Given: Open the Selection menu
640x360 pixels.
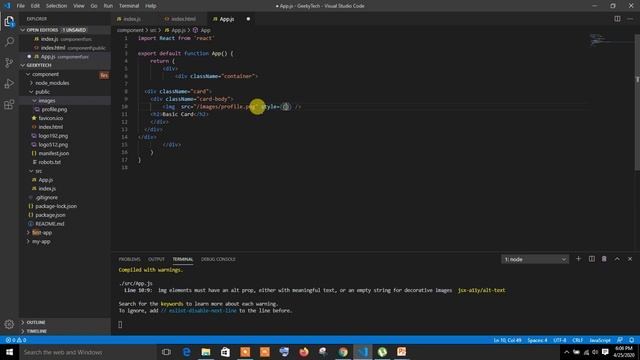Looking at the screenshot, I should tap(56, 6).
